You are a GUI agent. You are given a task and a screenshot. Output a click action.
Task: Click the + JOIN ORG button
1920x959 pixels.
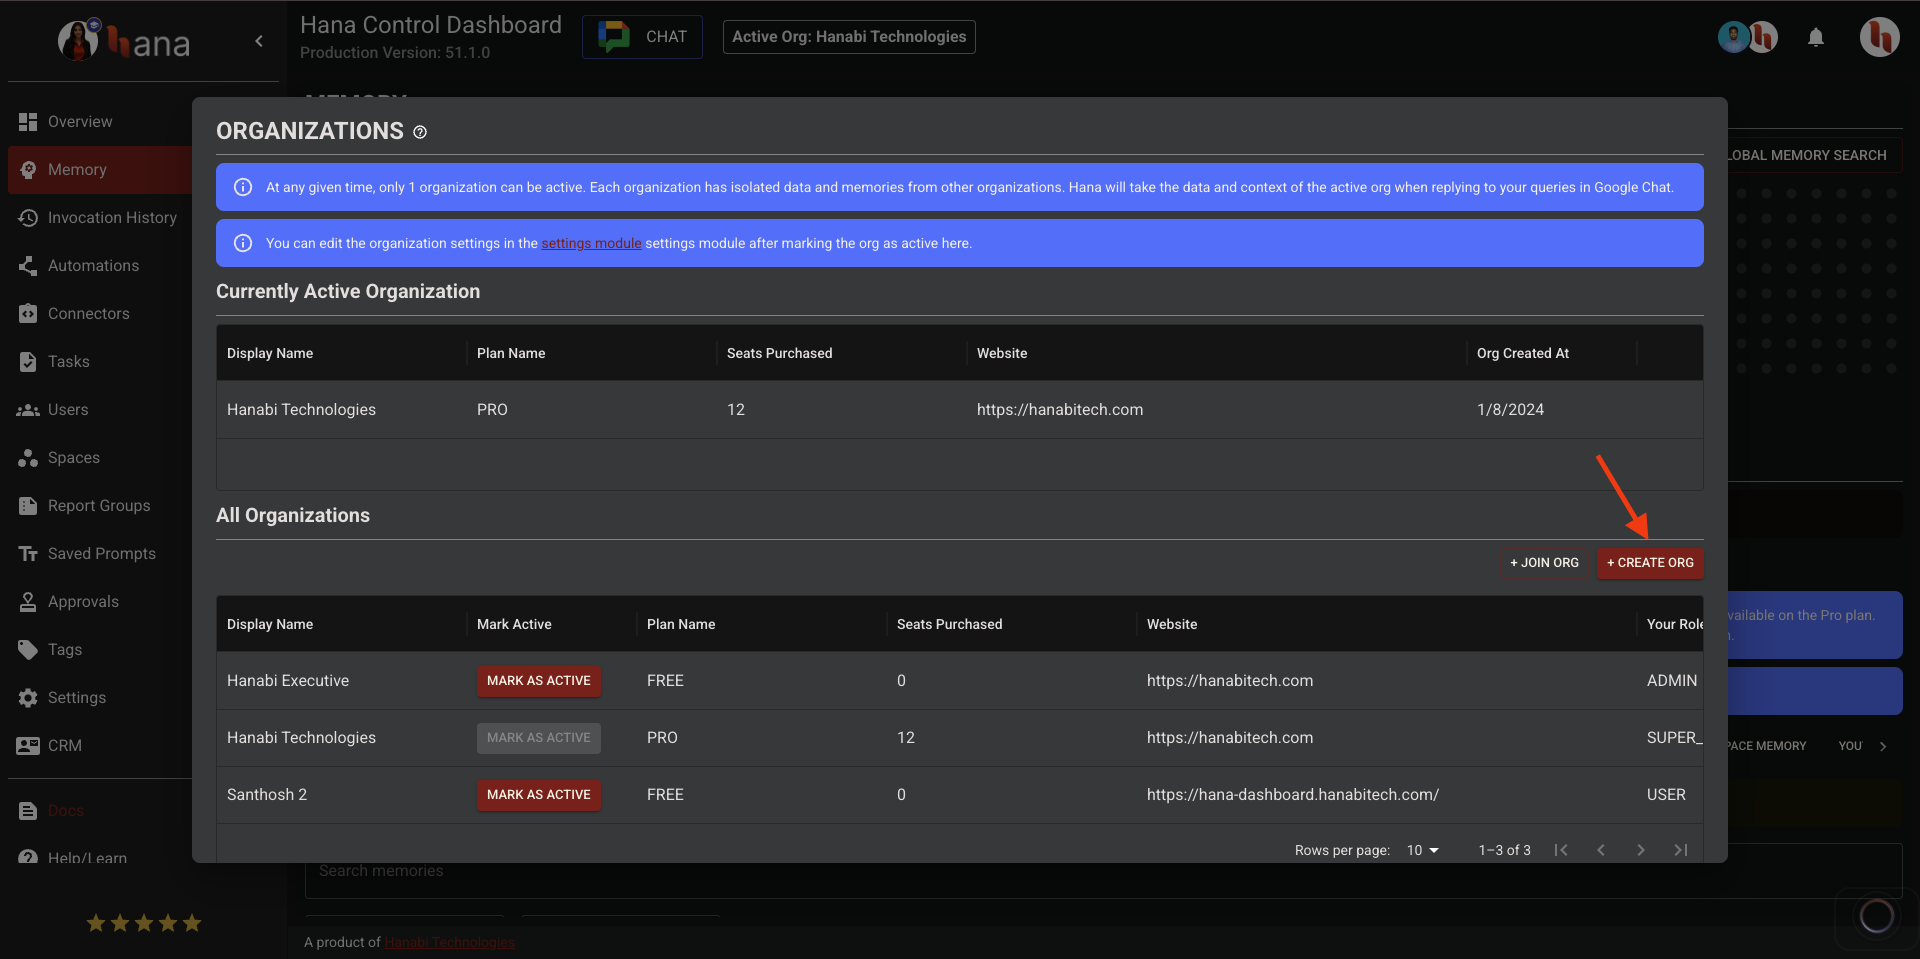click(x=1544, y=563)
